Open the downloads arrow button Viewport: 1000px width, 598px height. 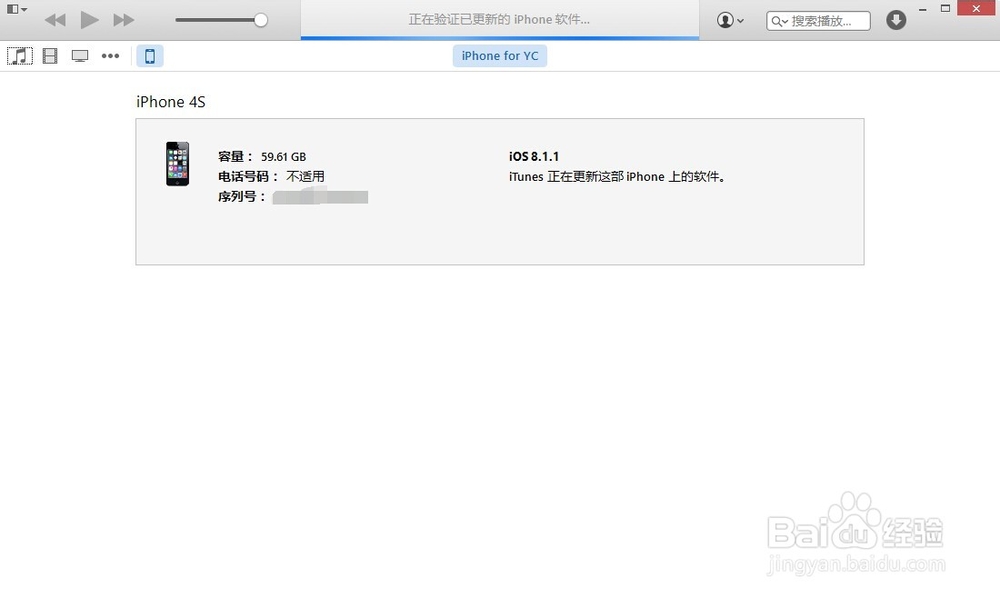tap(896, 20)
